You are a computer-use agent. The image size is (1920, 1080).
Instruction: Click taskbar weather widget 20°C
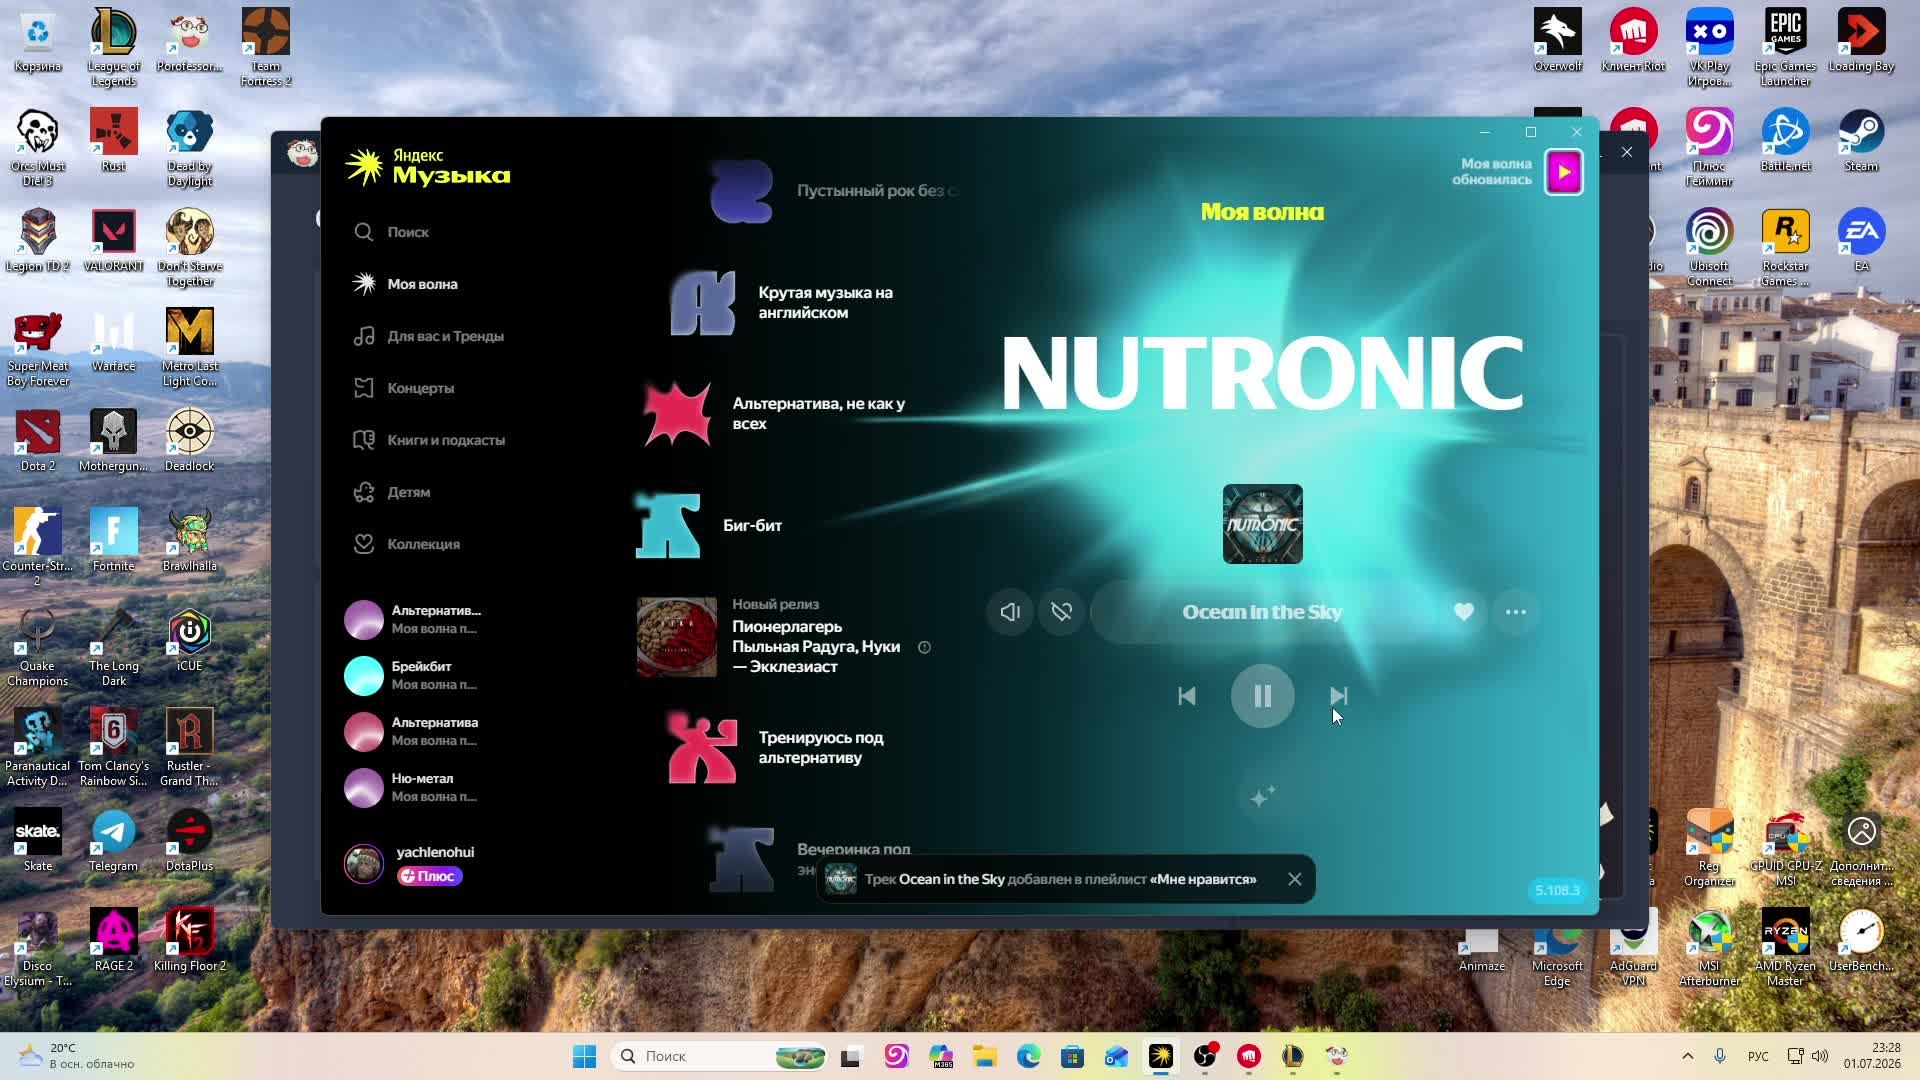[76, 1056]
